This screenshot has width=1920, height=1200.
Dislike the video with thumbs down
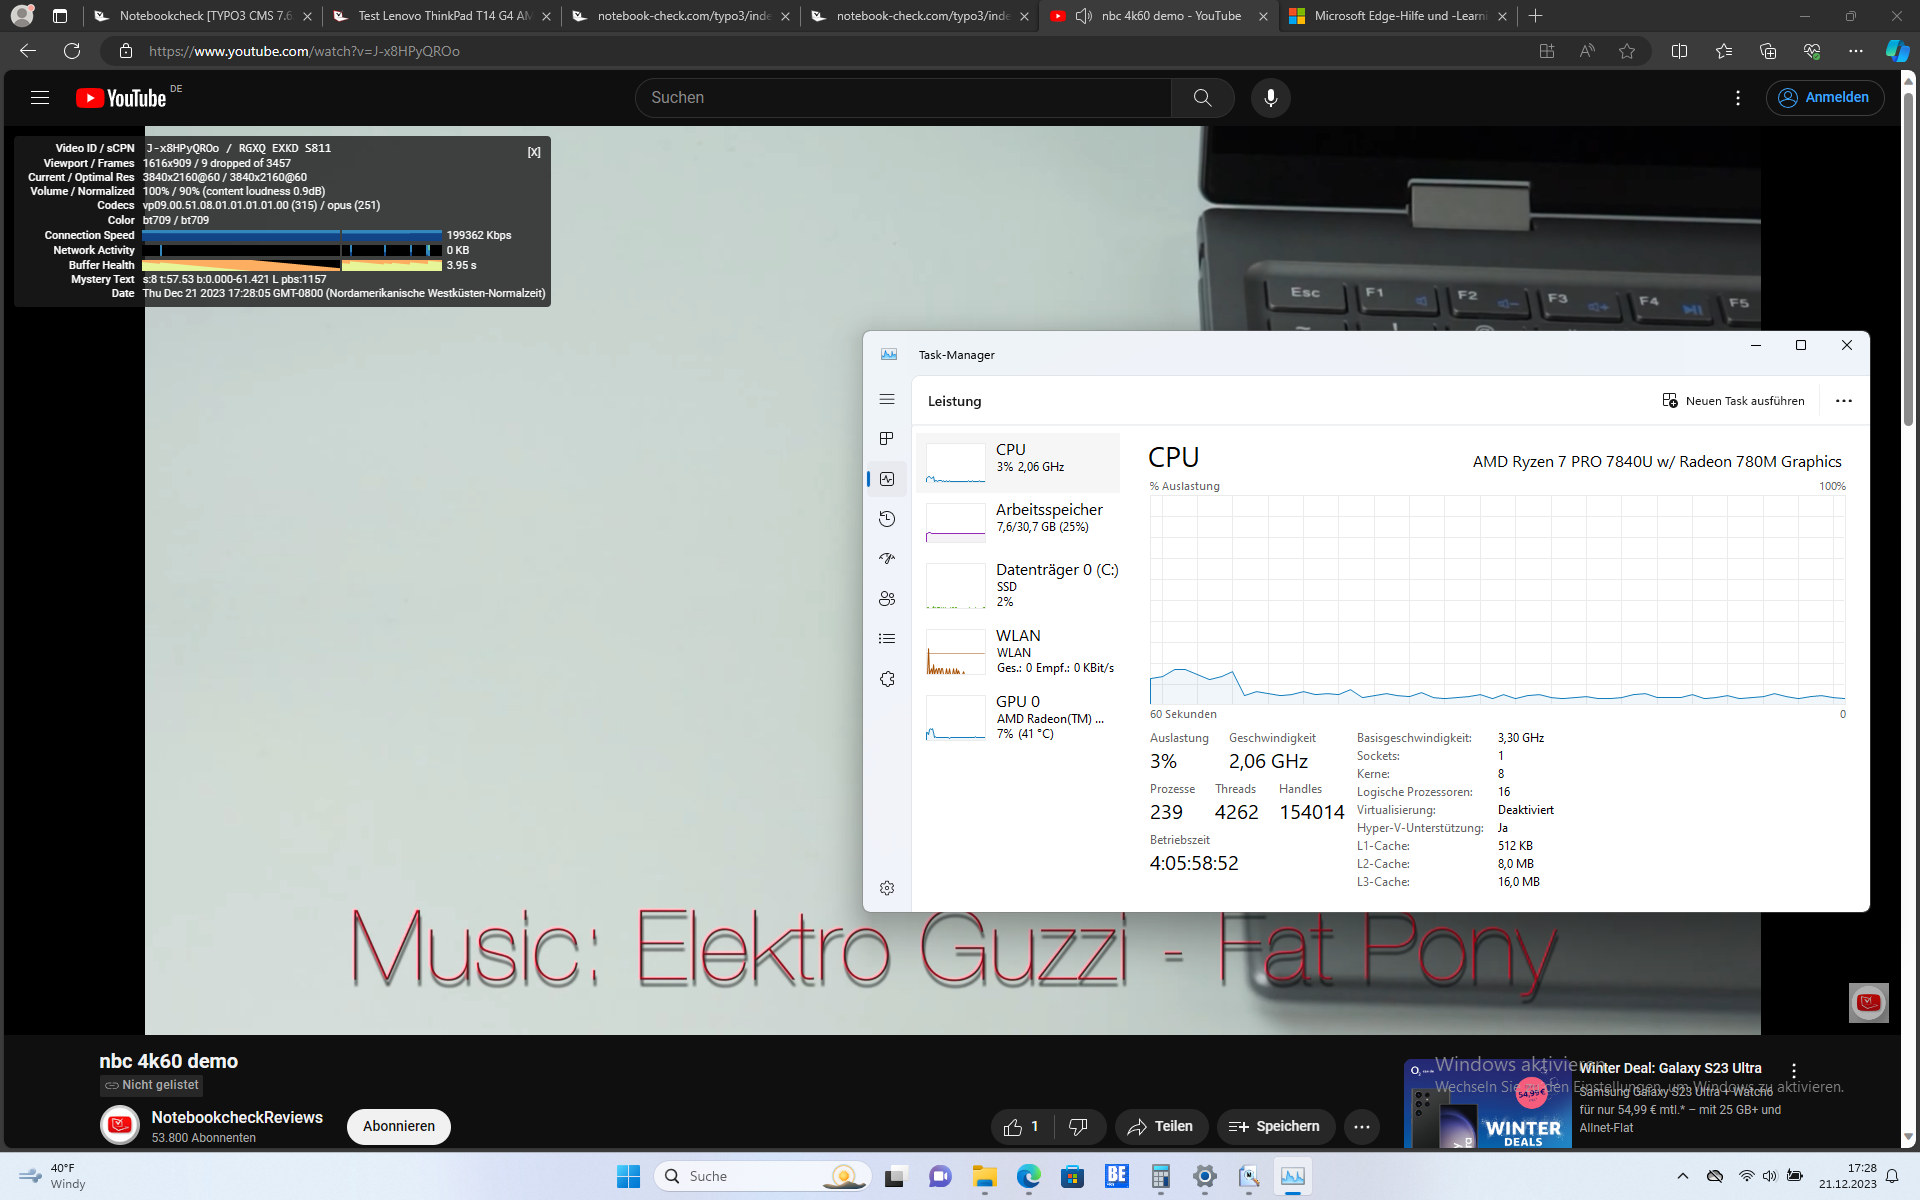click(x=1078, y=1127)
